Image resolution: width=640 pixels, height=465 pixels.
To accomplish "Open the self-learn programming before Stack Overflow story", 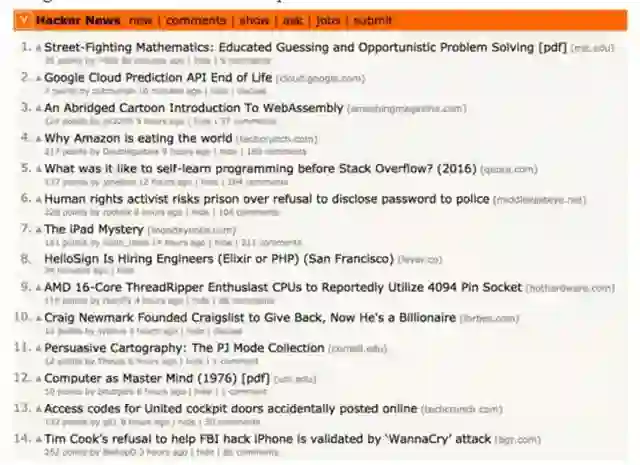I will pos(260,169).
